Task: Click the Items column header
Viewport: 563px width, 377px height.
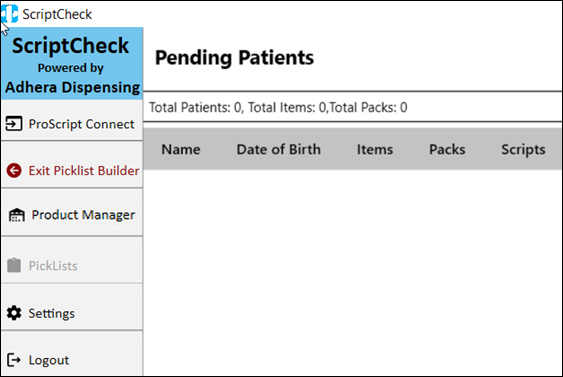Action: (x=375, y=149)
